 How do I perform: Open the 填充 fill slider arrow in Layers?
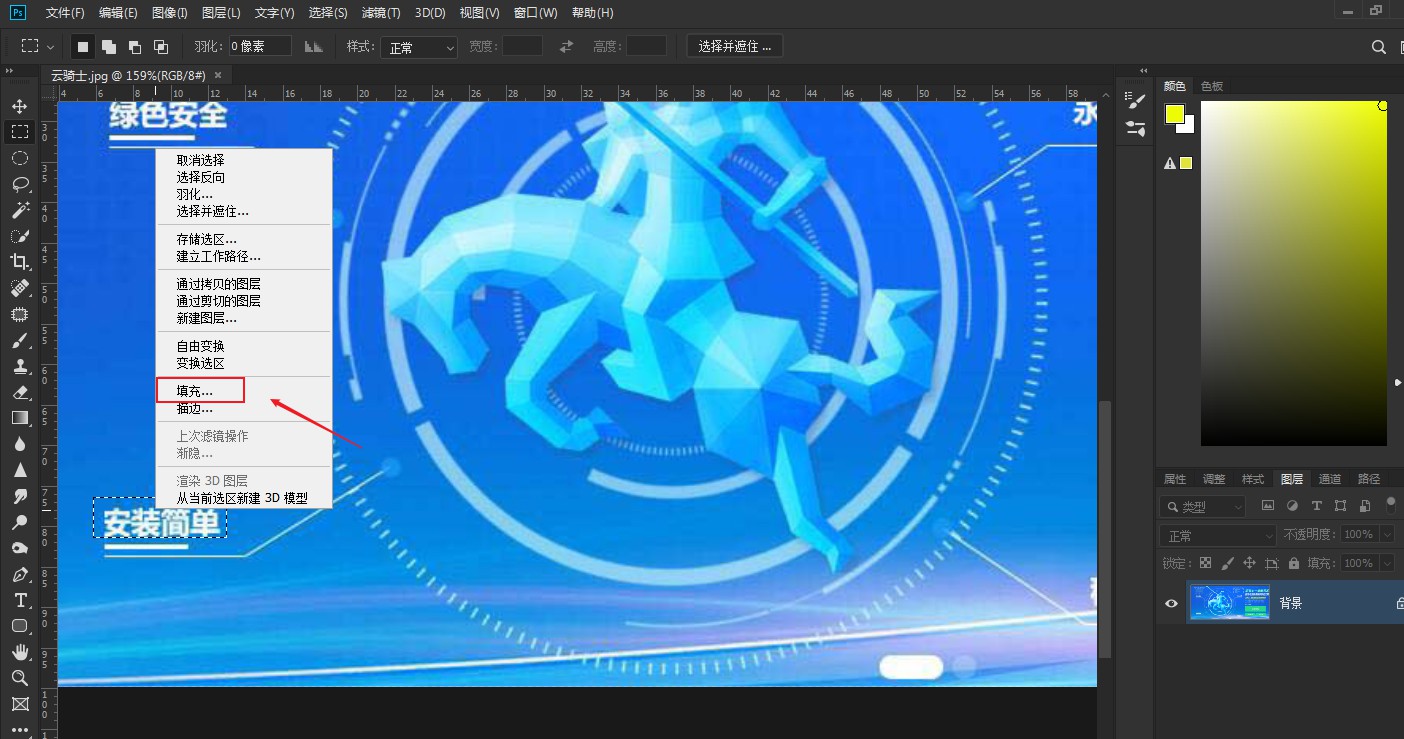tap(1387, 563)
